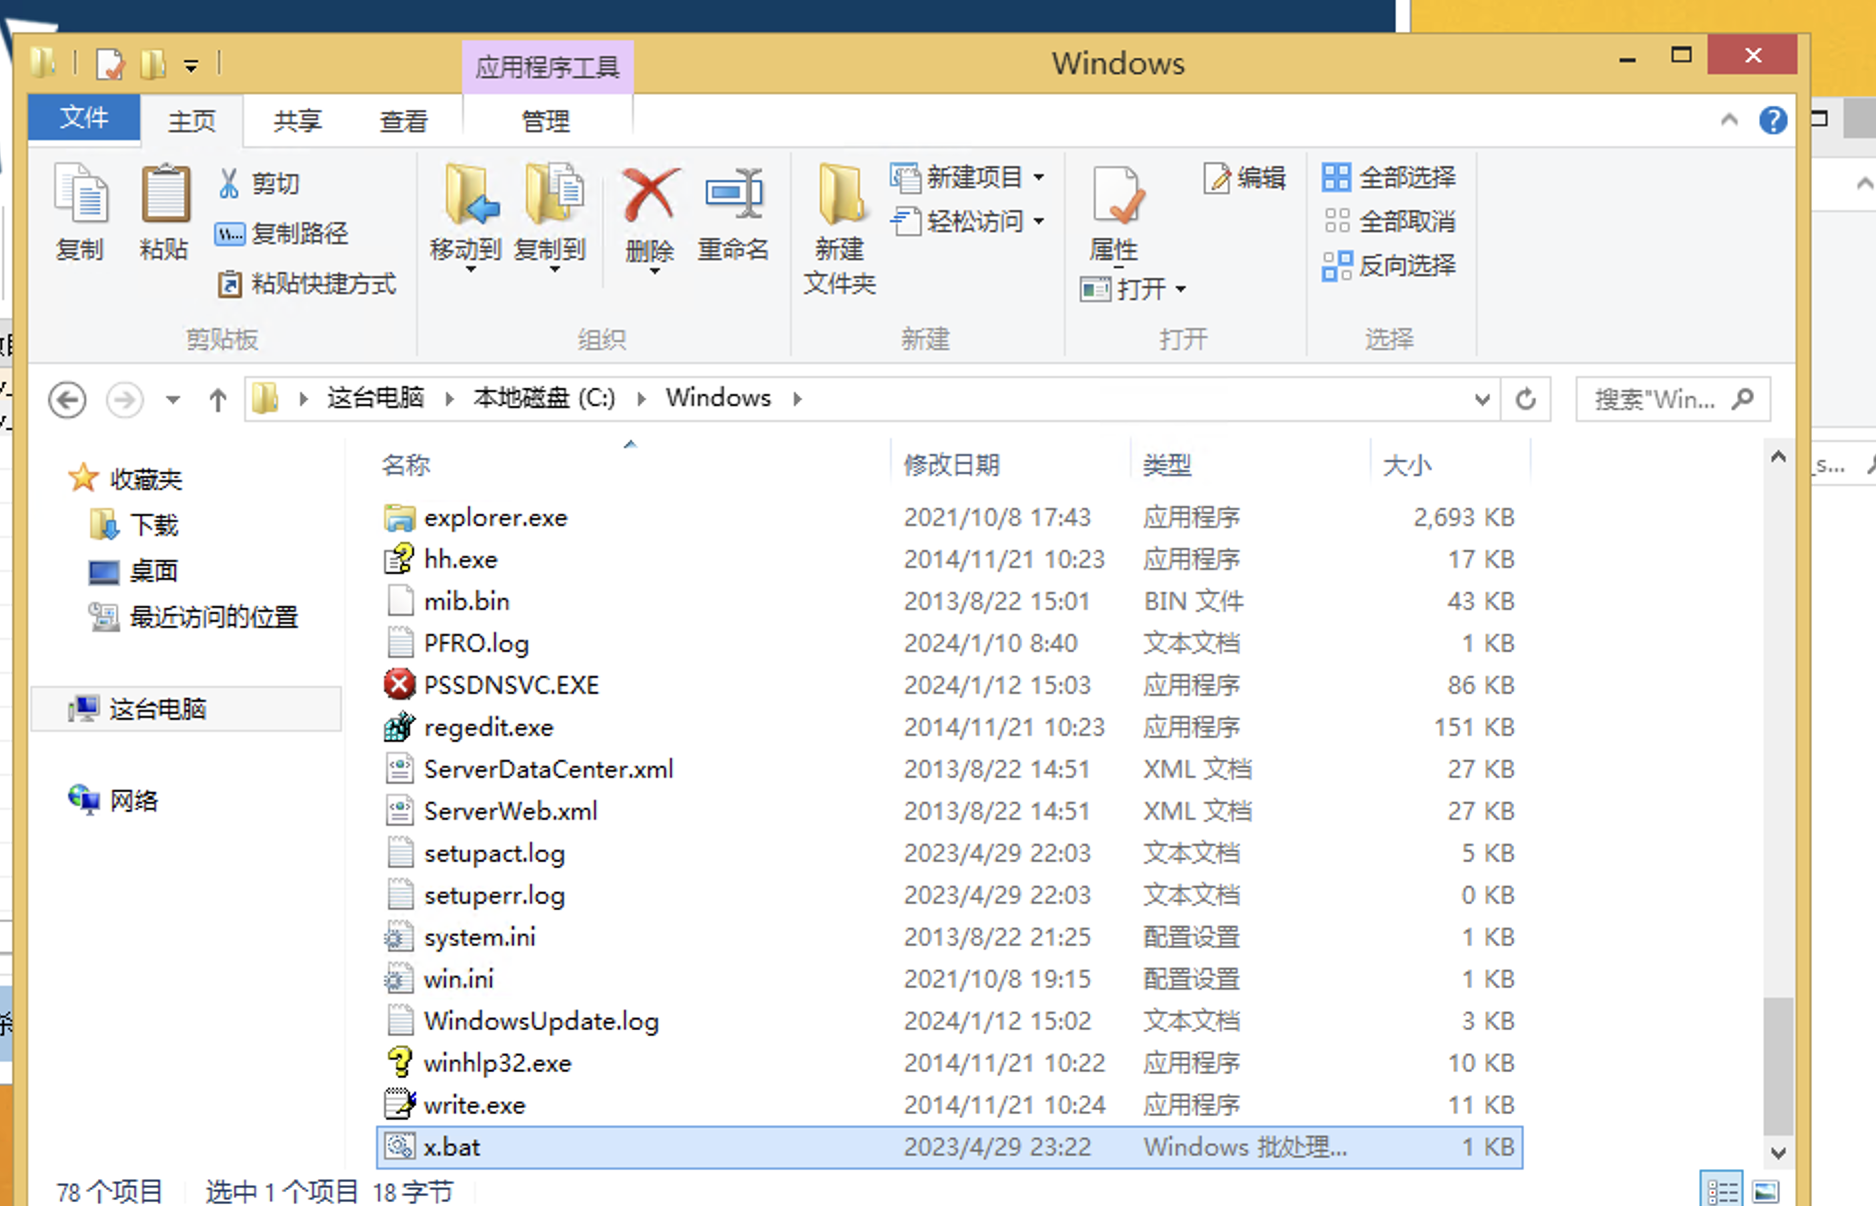Image resolution: width=1876 pixels, height=1206 pixels.
Task: Select the ServerDataCenter.xml file
Action: click(548, 769)
